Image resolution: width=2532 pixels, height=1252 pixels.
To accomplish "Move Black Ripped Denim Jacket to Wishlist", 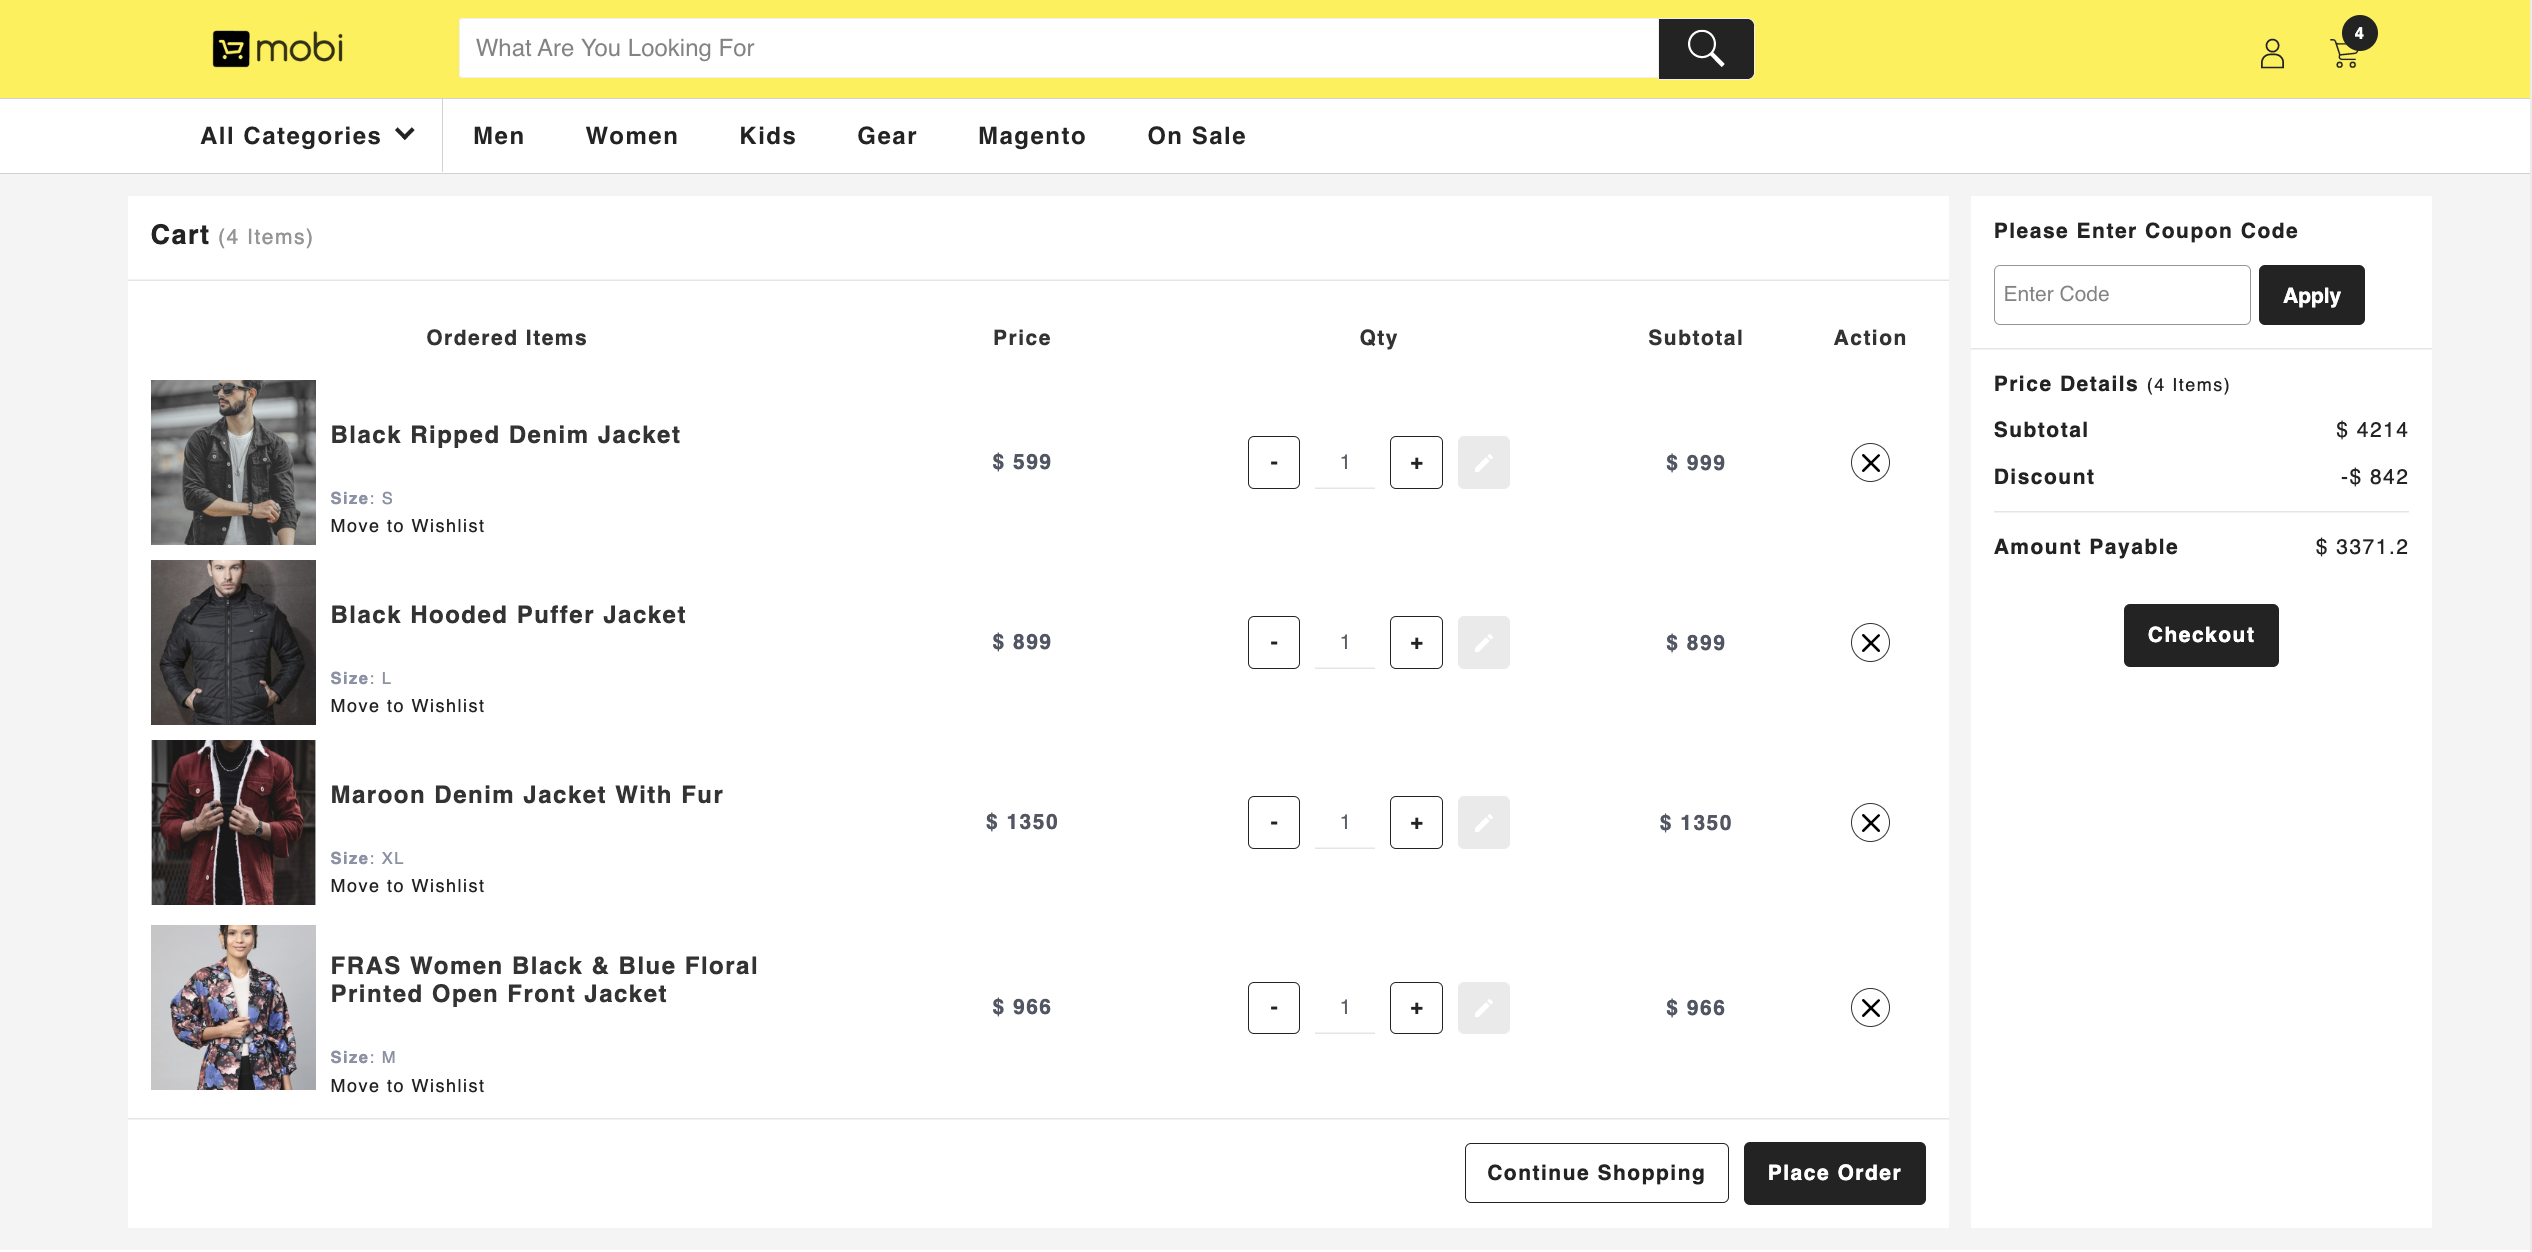I will (x=406, y=525).
